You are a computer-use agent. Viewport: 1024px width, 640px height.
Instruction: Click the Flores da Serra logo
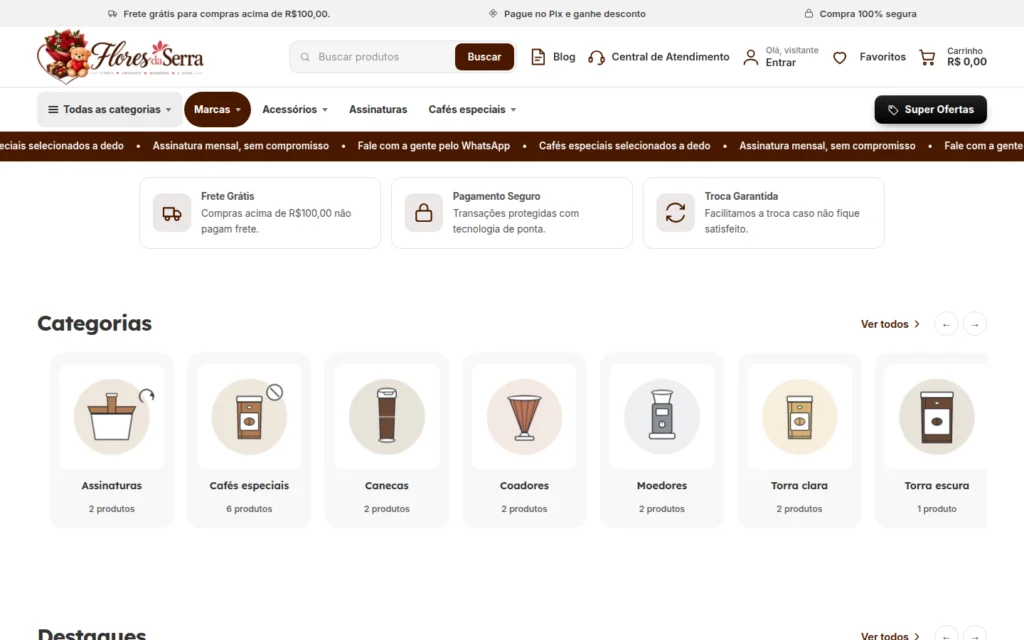121,57
